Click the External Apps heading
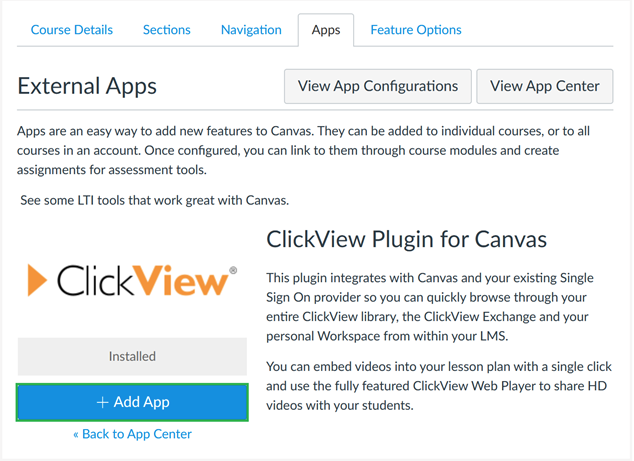The width and height of the screenshot is (634, 461). click(87, 86)
